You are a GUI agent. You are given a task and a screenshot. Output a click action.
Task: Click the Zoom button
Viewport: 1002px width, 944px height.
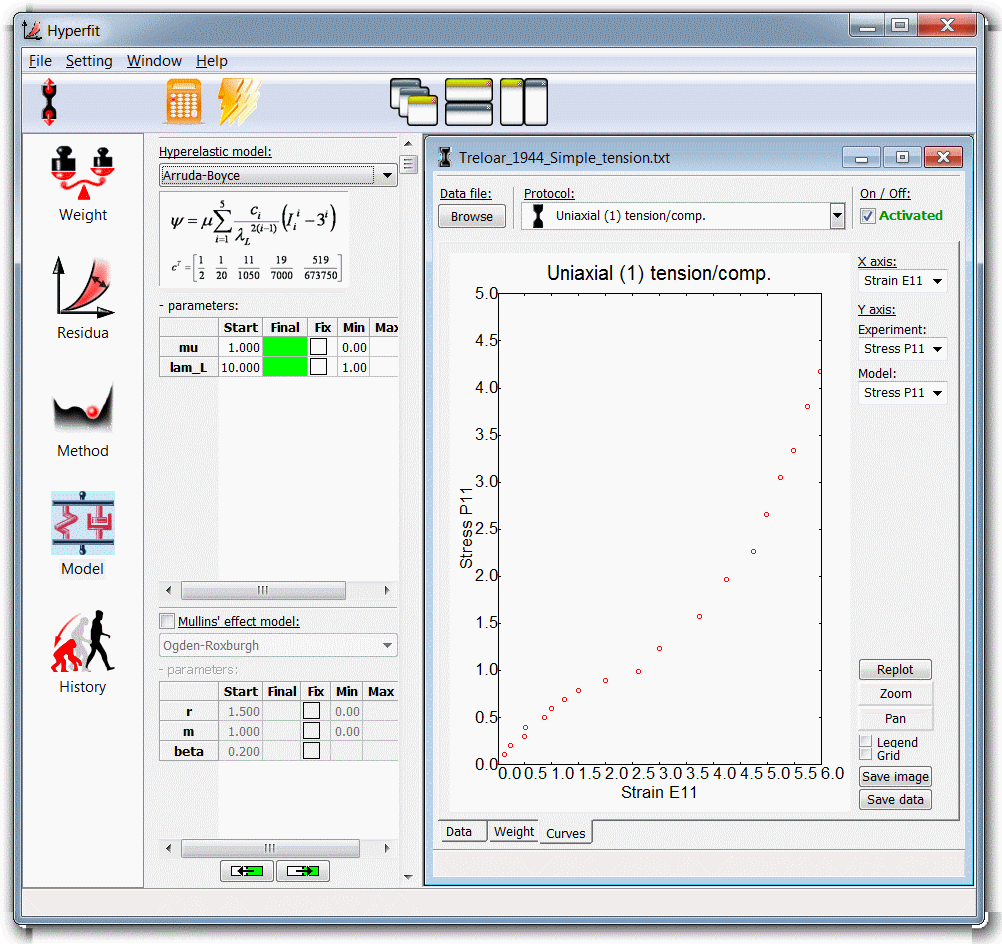click(895, 693)
